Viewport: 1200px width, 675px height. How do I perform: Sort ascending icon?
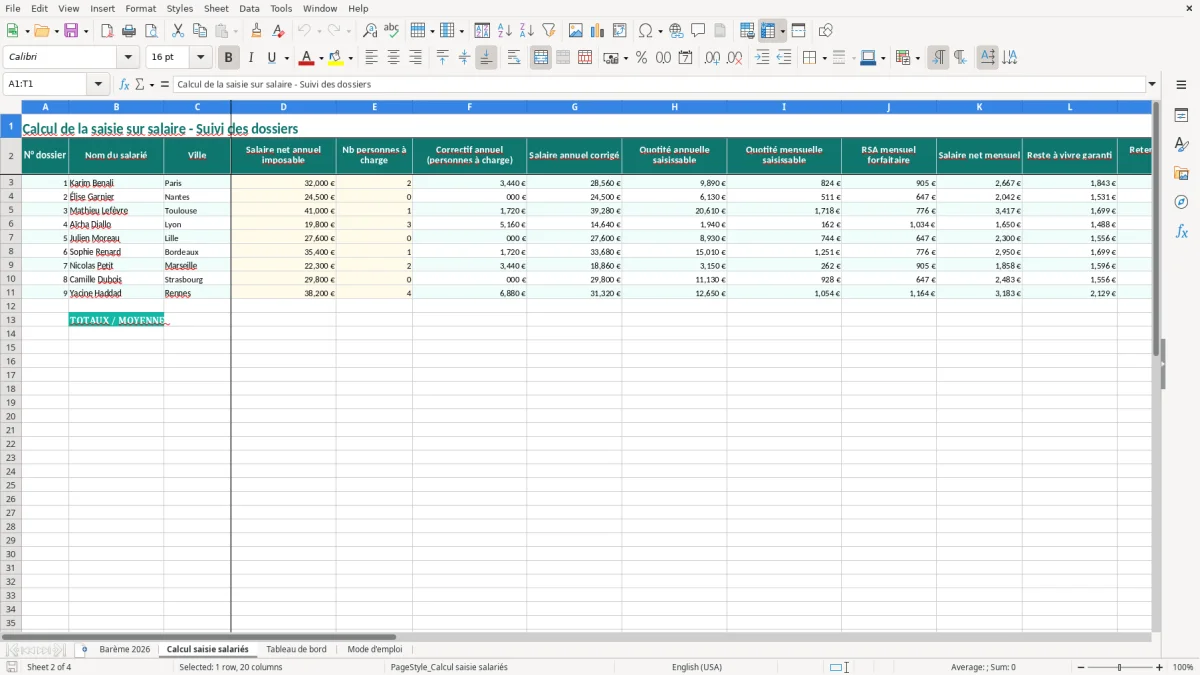click(505, 31)
